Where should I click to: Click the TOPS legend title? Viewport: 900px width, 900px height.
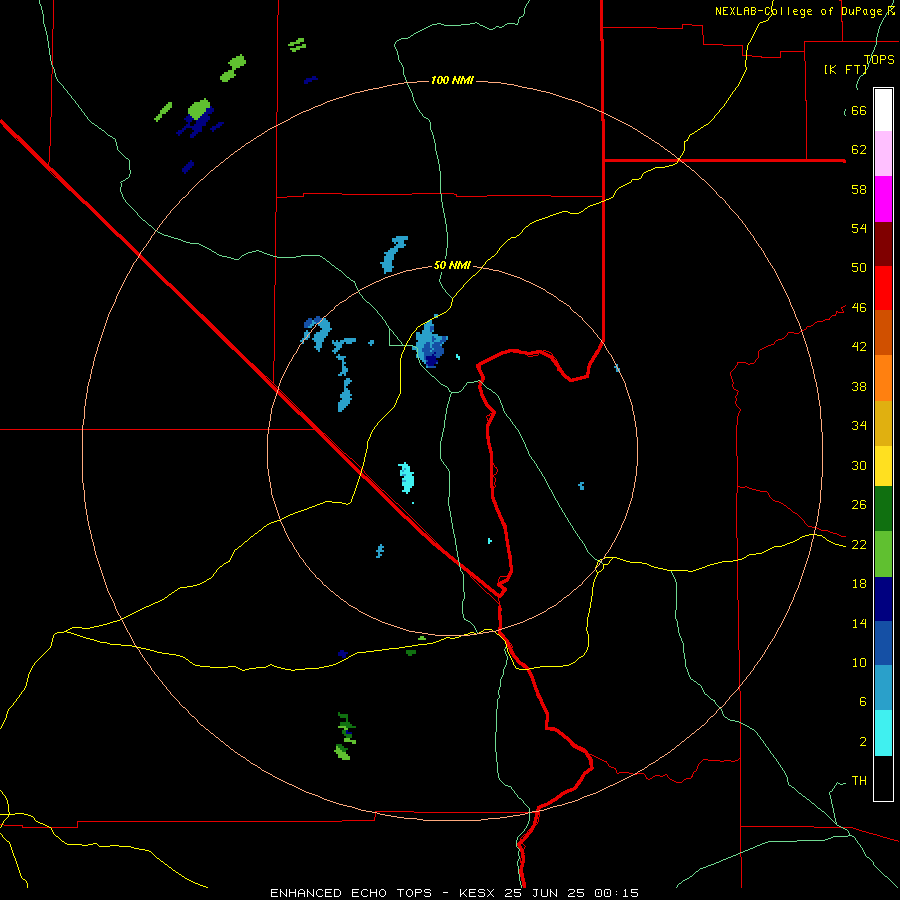click(879, 59)
